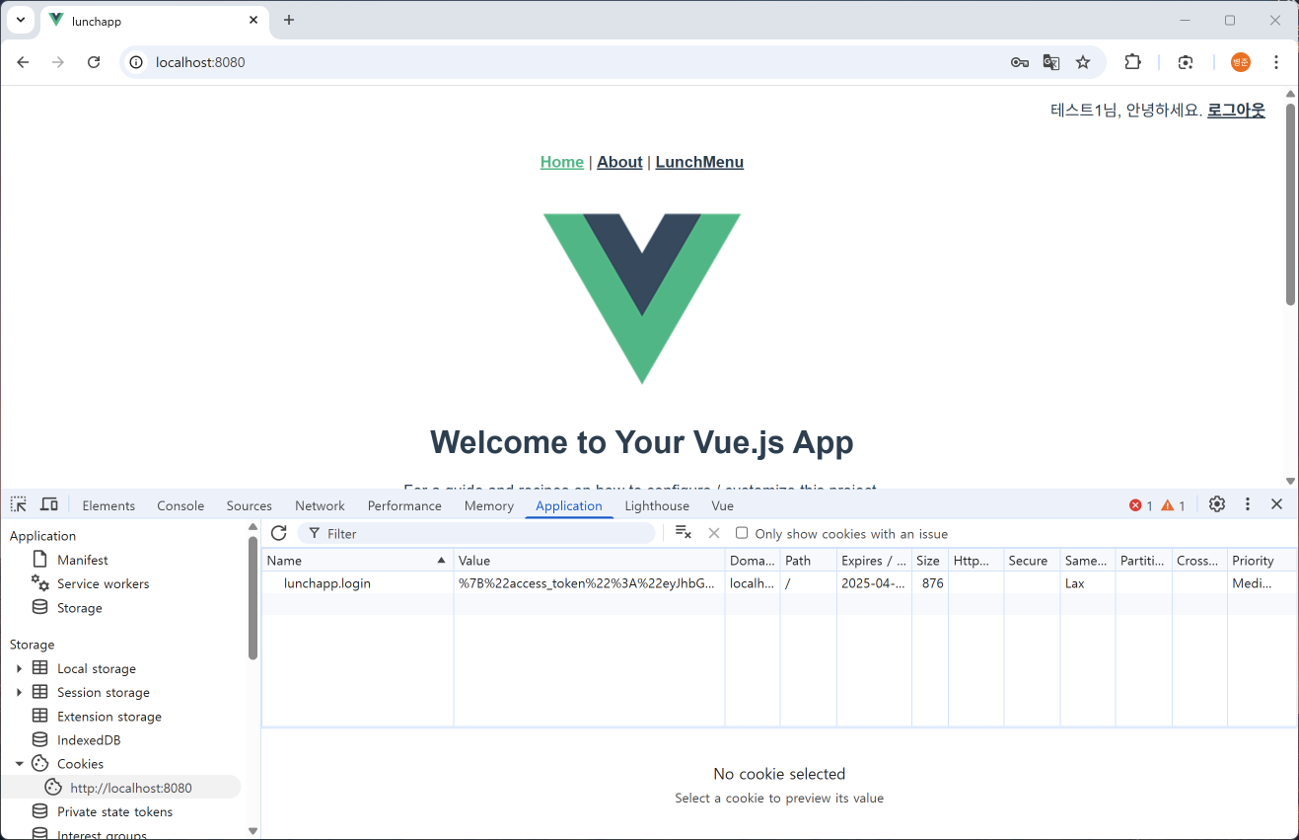This screenshot has width=1299, height=840.
Task: Click the Home navigation link
Action: (x=562, y=162)
